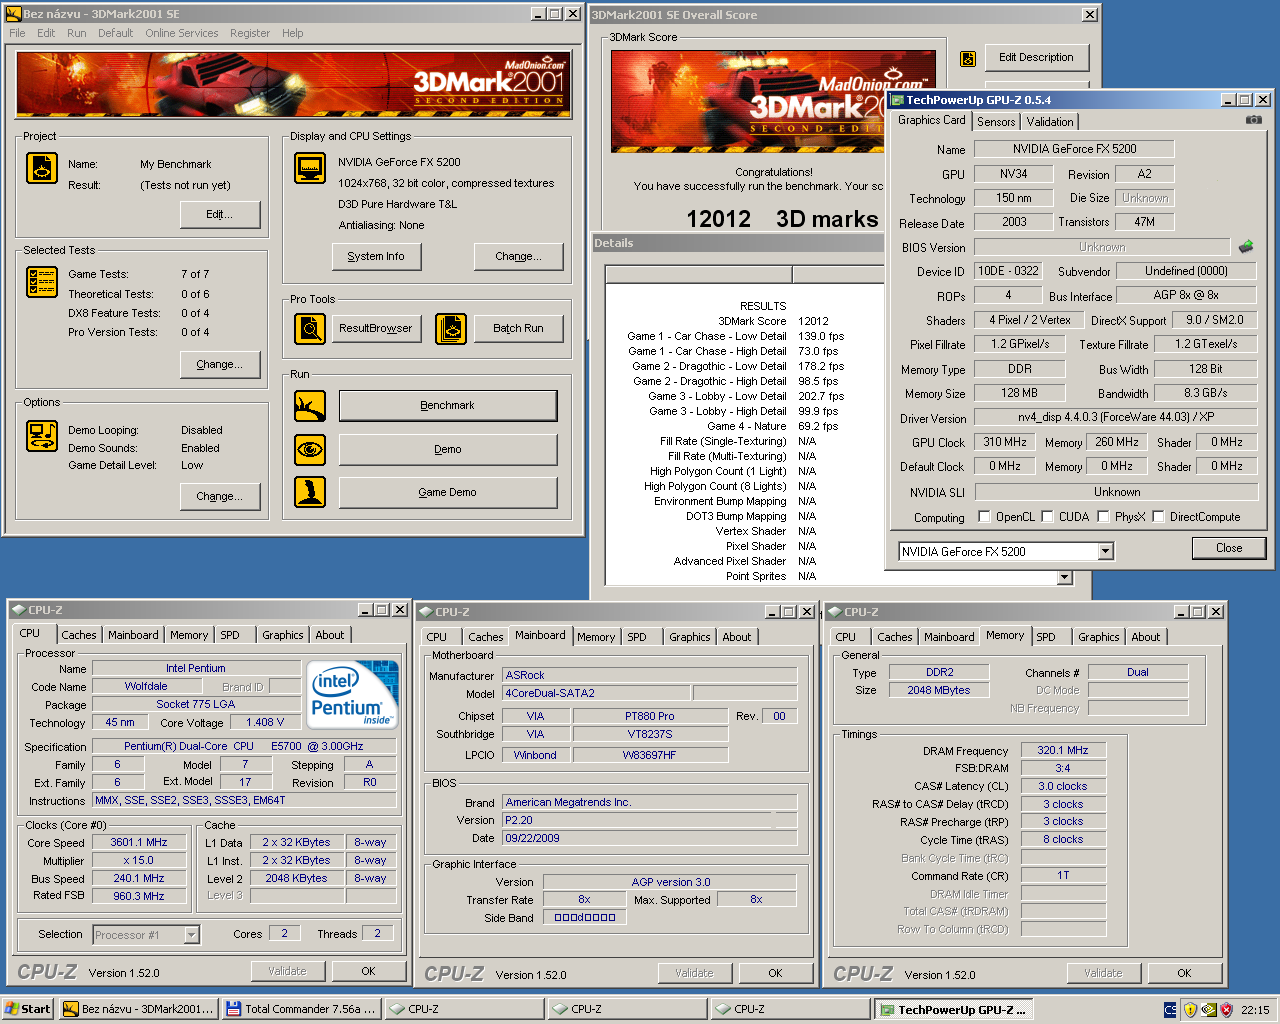The image size is (1280, 1024).
Task: Open Mainboard tab in right CPU-Z window
Action: pos(949,637)
